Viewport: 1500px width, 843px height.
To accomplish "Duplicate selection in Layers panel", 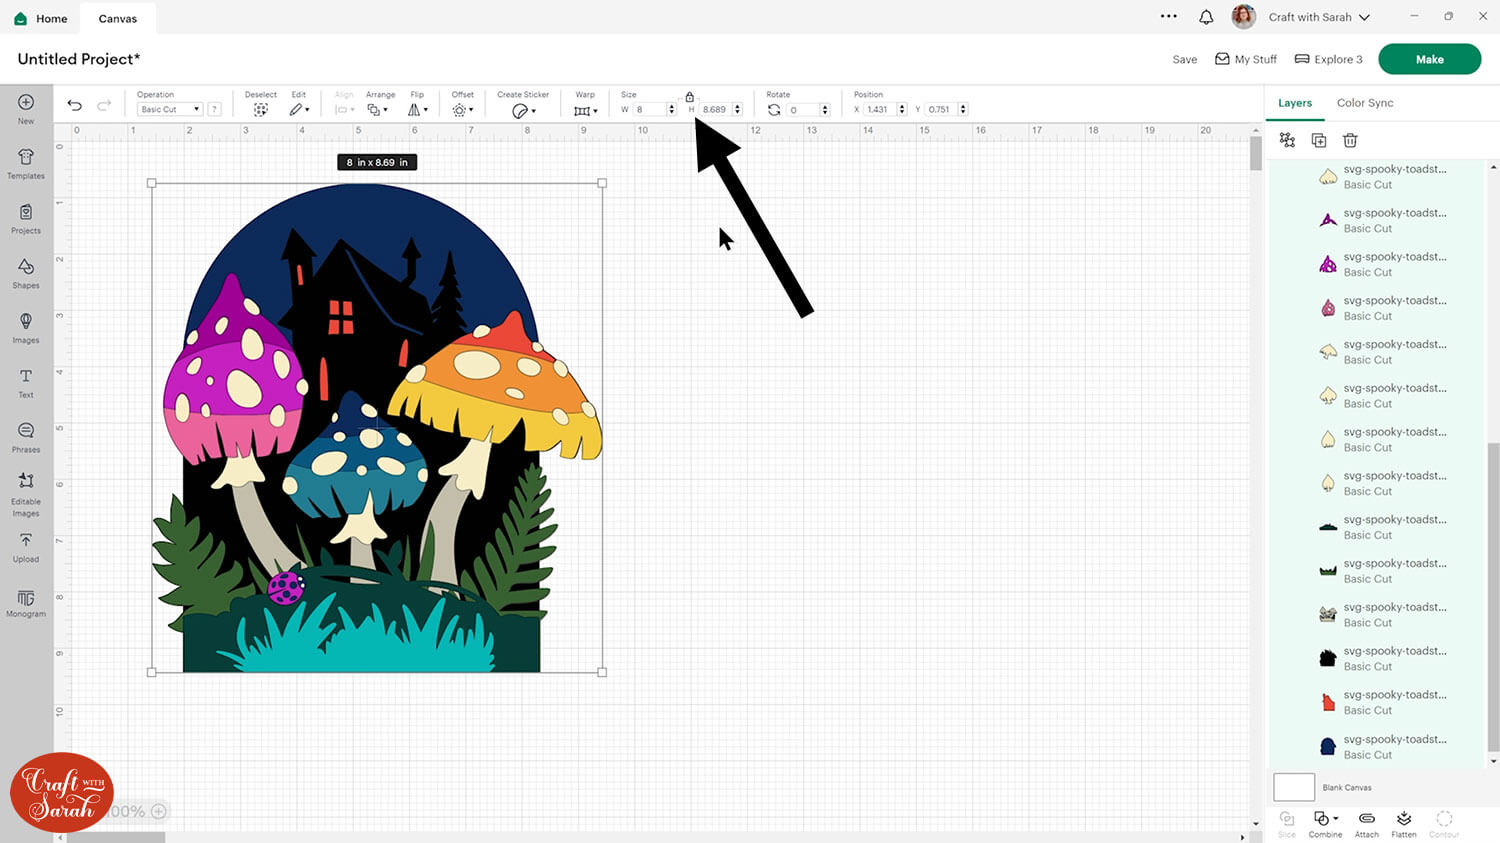I will coord(1318,141).
